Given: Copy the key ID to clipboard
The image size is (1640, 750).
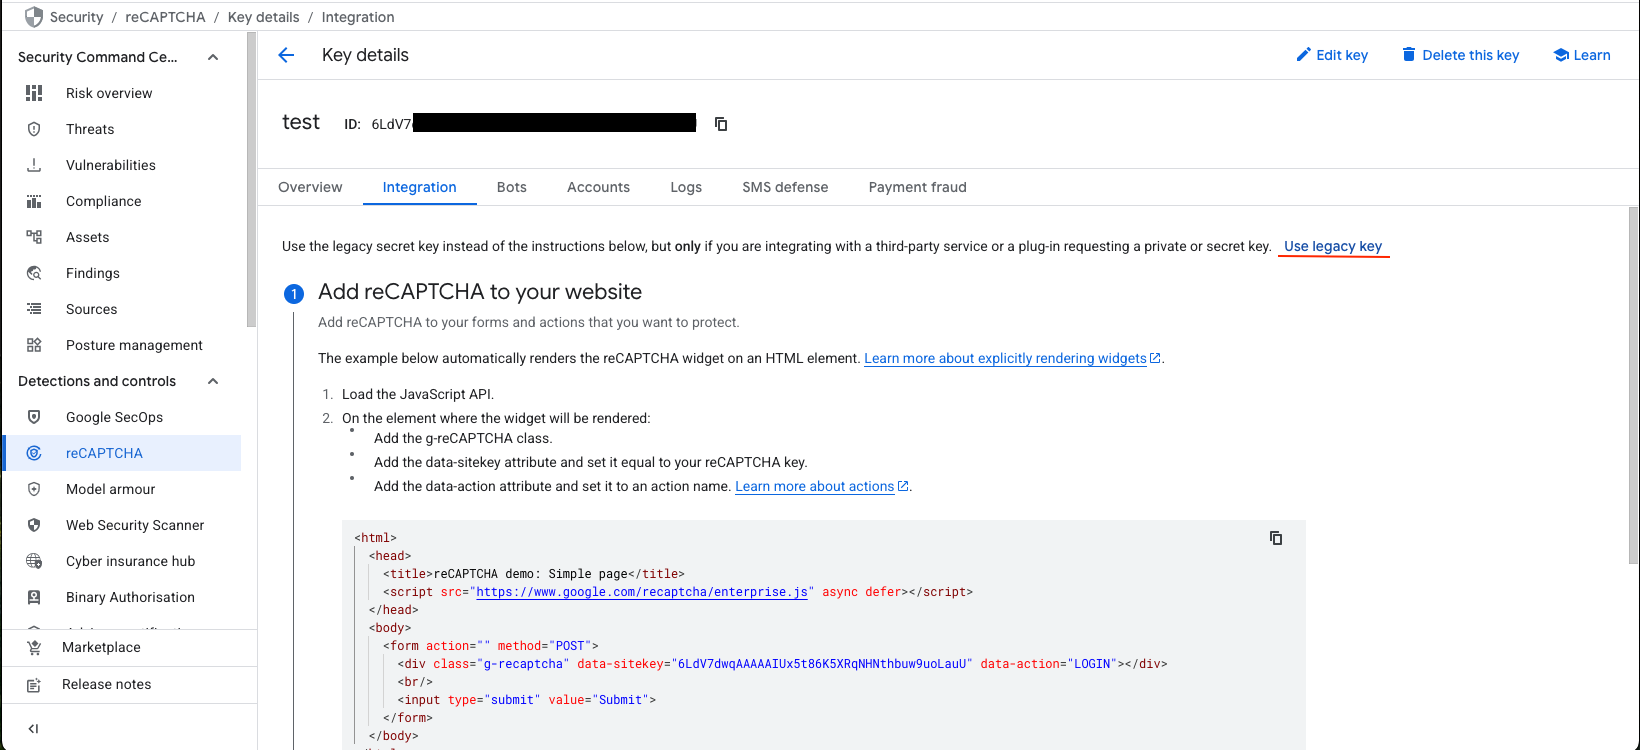Looking at the screenshot, I should click(x=721, y=124).
